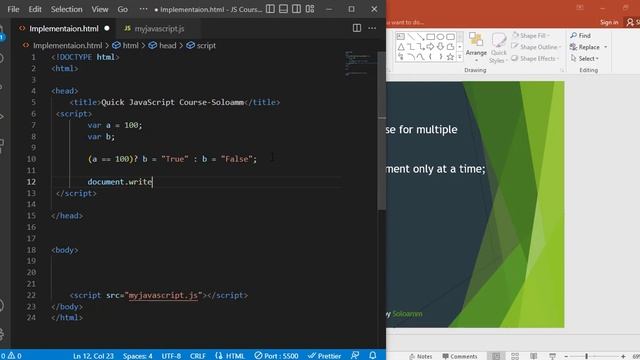
Task: Toggle the bottom panel layout icon
Action: coord(283,9)
